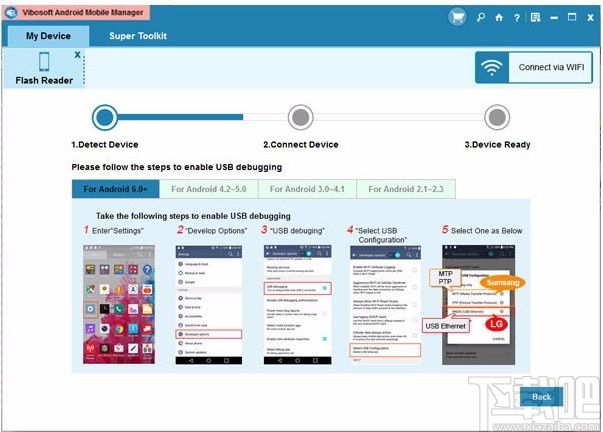Open the Develop Options phone screenshot

point(209,305)
